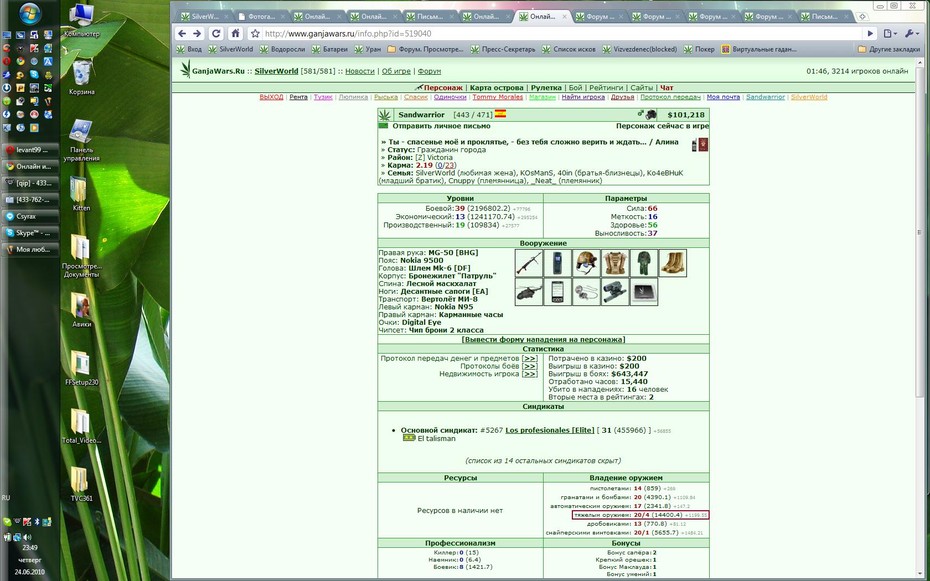Click the Digital Eye item image
Screen dimensions: 930x581
(615, 292)
